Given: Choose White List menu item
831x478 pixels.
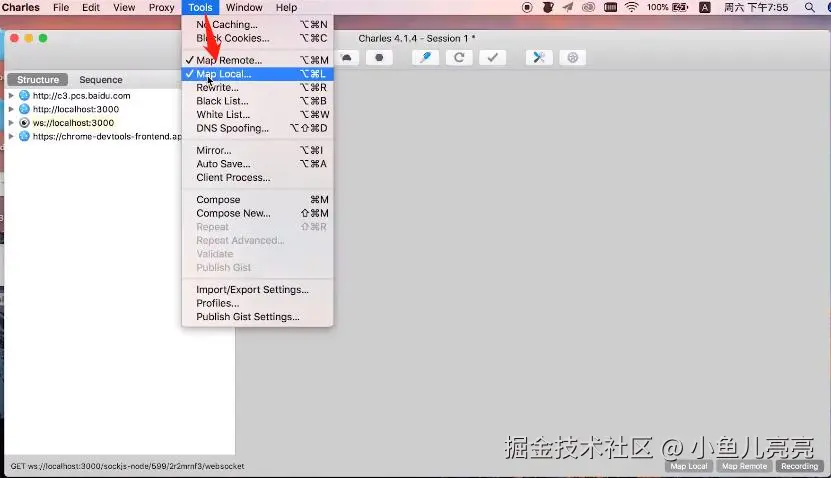Looking at the screenshot, I should (x=258, y=114).
